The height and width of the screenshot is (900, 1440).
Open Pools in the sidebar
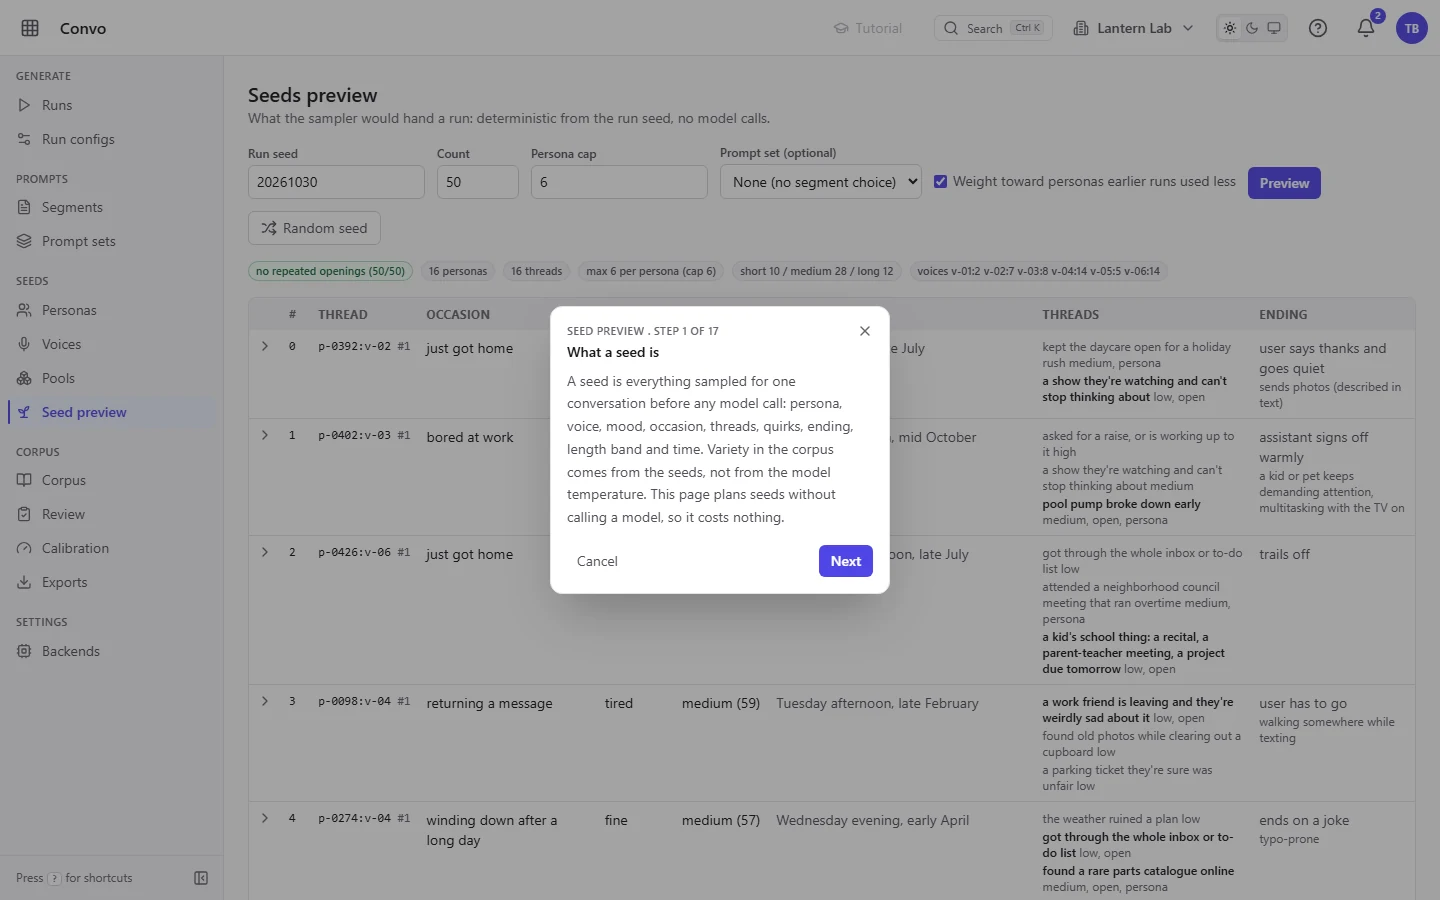click(x=111, y=378)
